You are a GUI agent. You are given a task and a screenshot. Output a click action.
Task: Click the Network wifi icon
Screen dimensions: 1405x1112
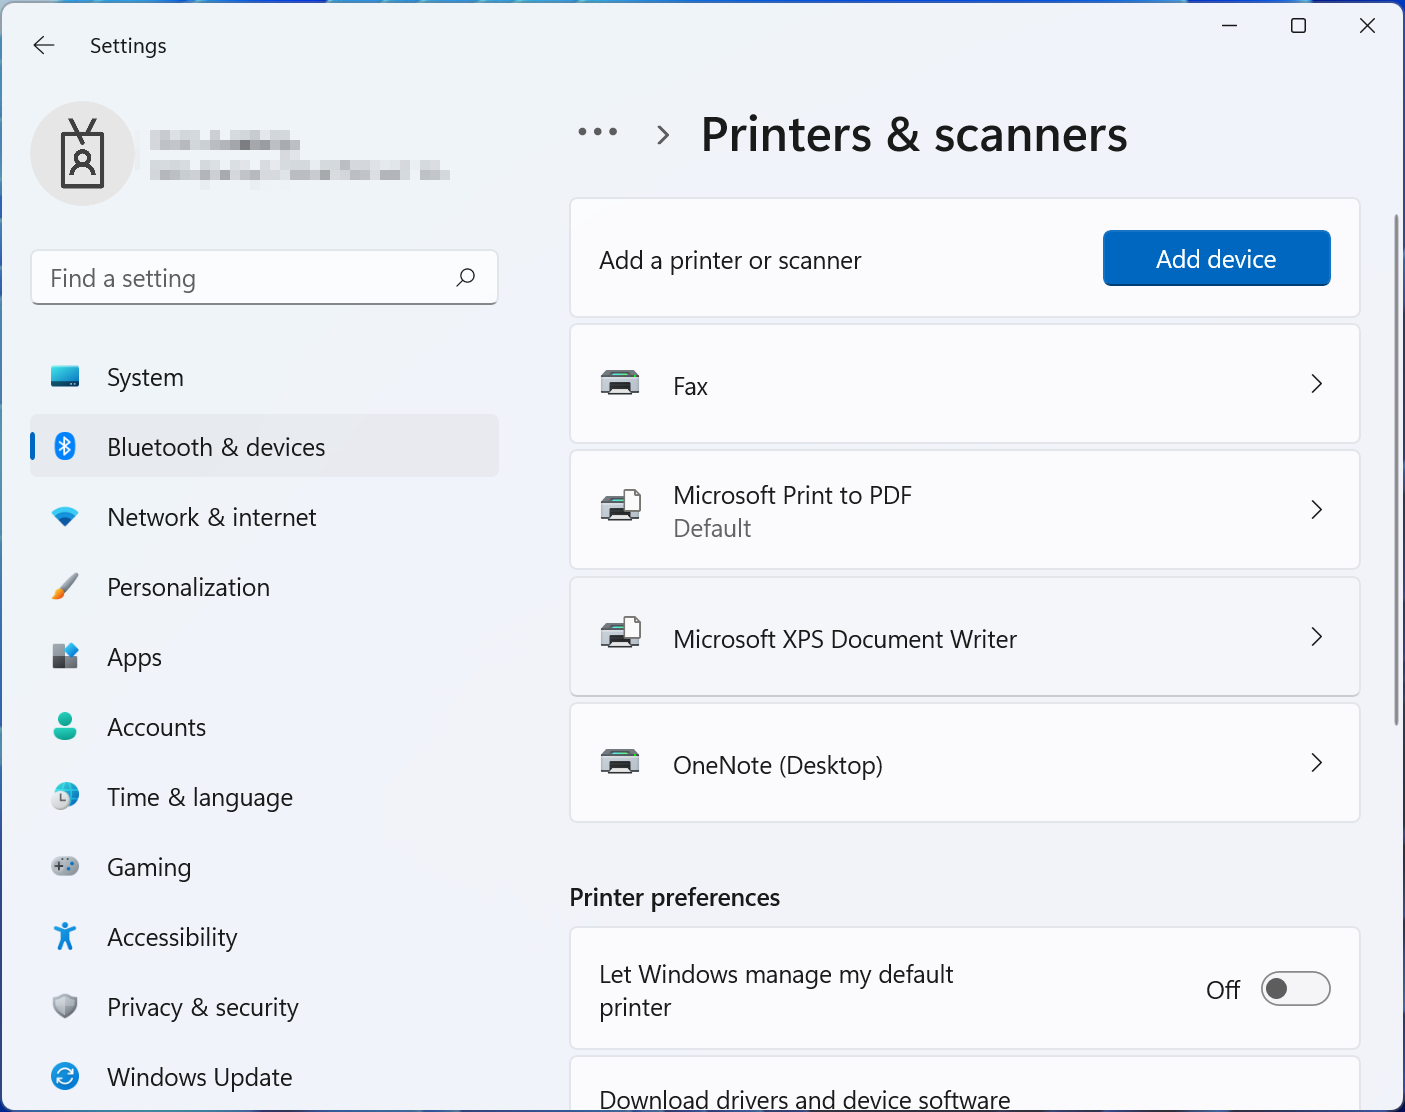65,517
